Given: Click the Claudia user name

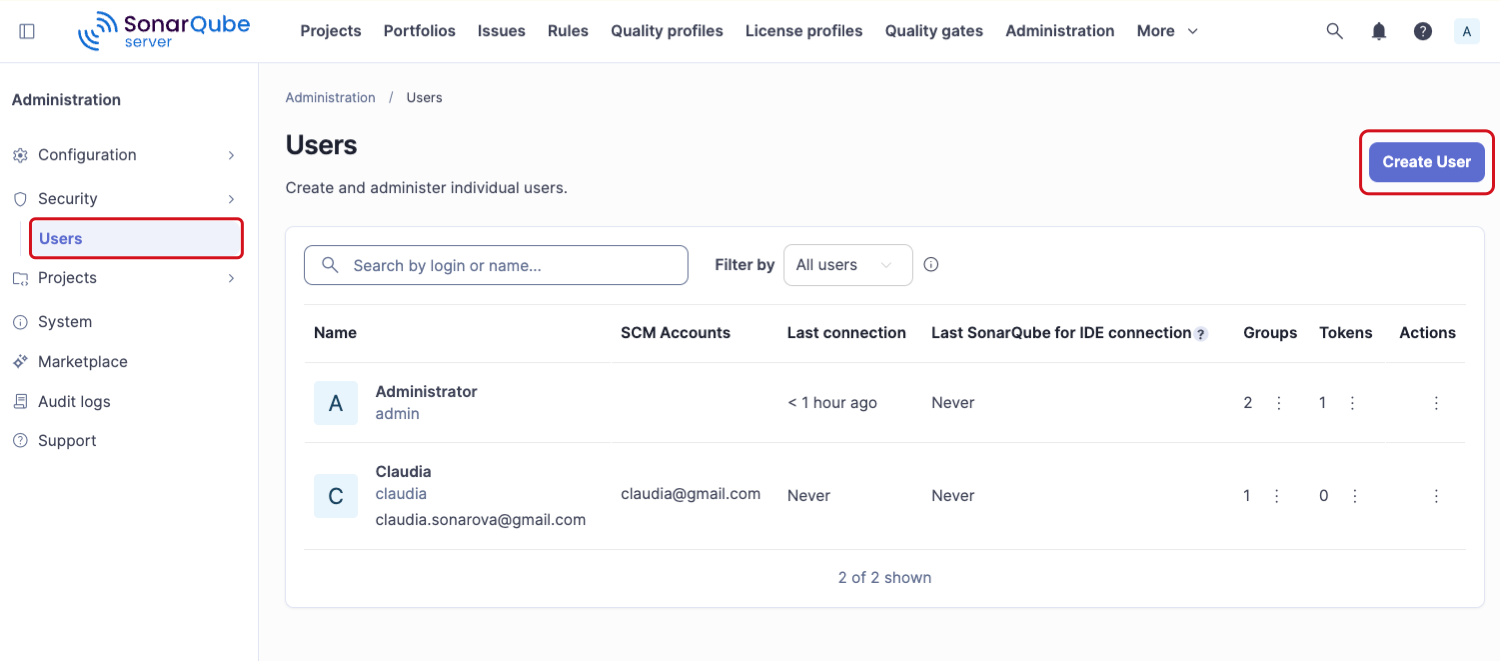Looking at the screenshot, I should (x=404, y=472).
